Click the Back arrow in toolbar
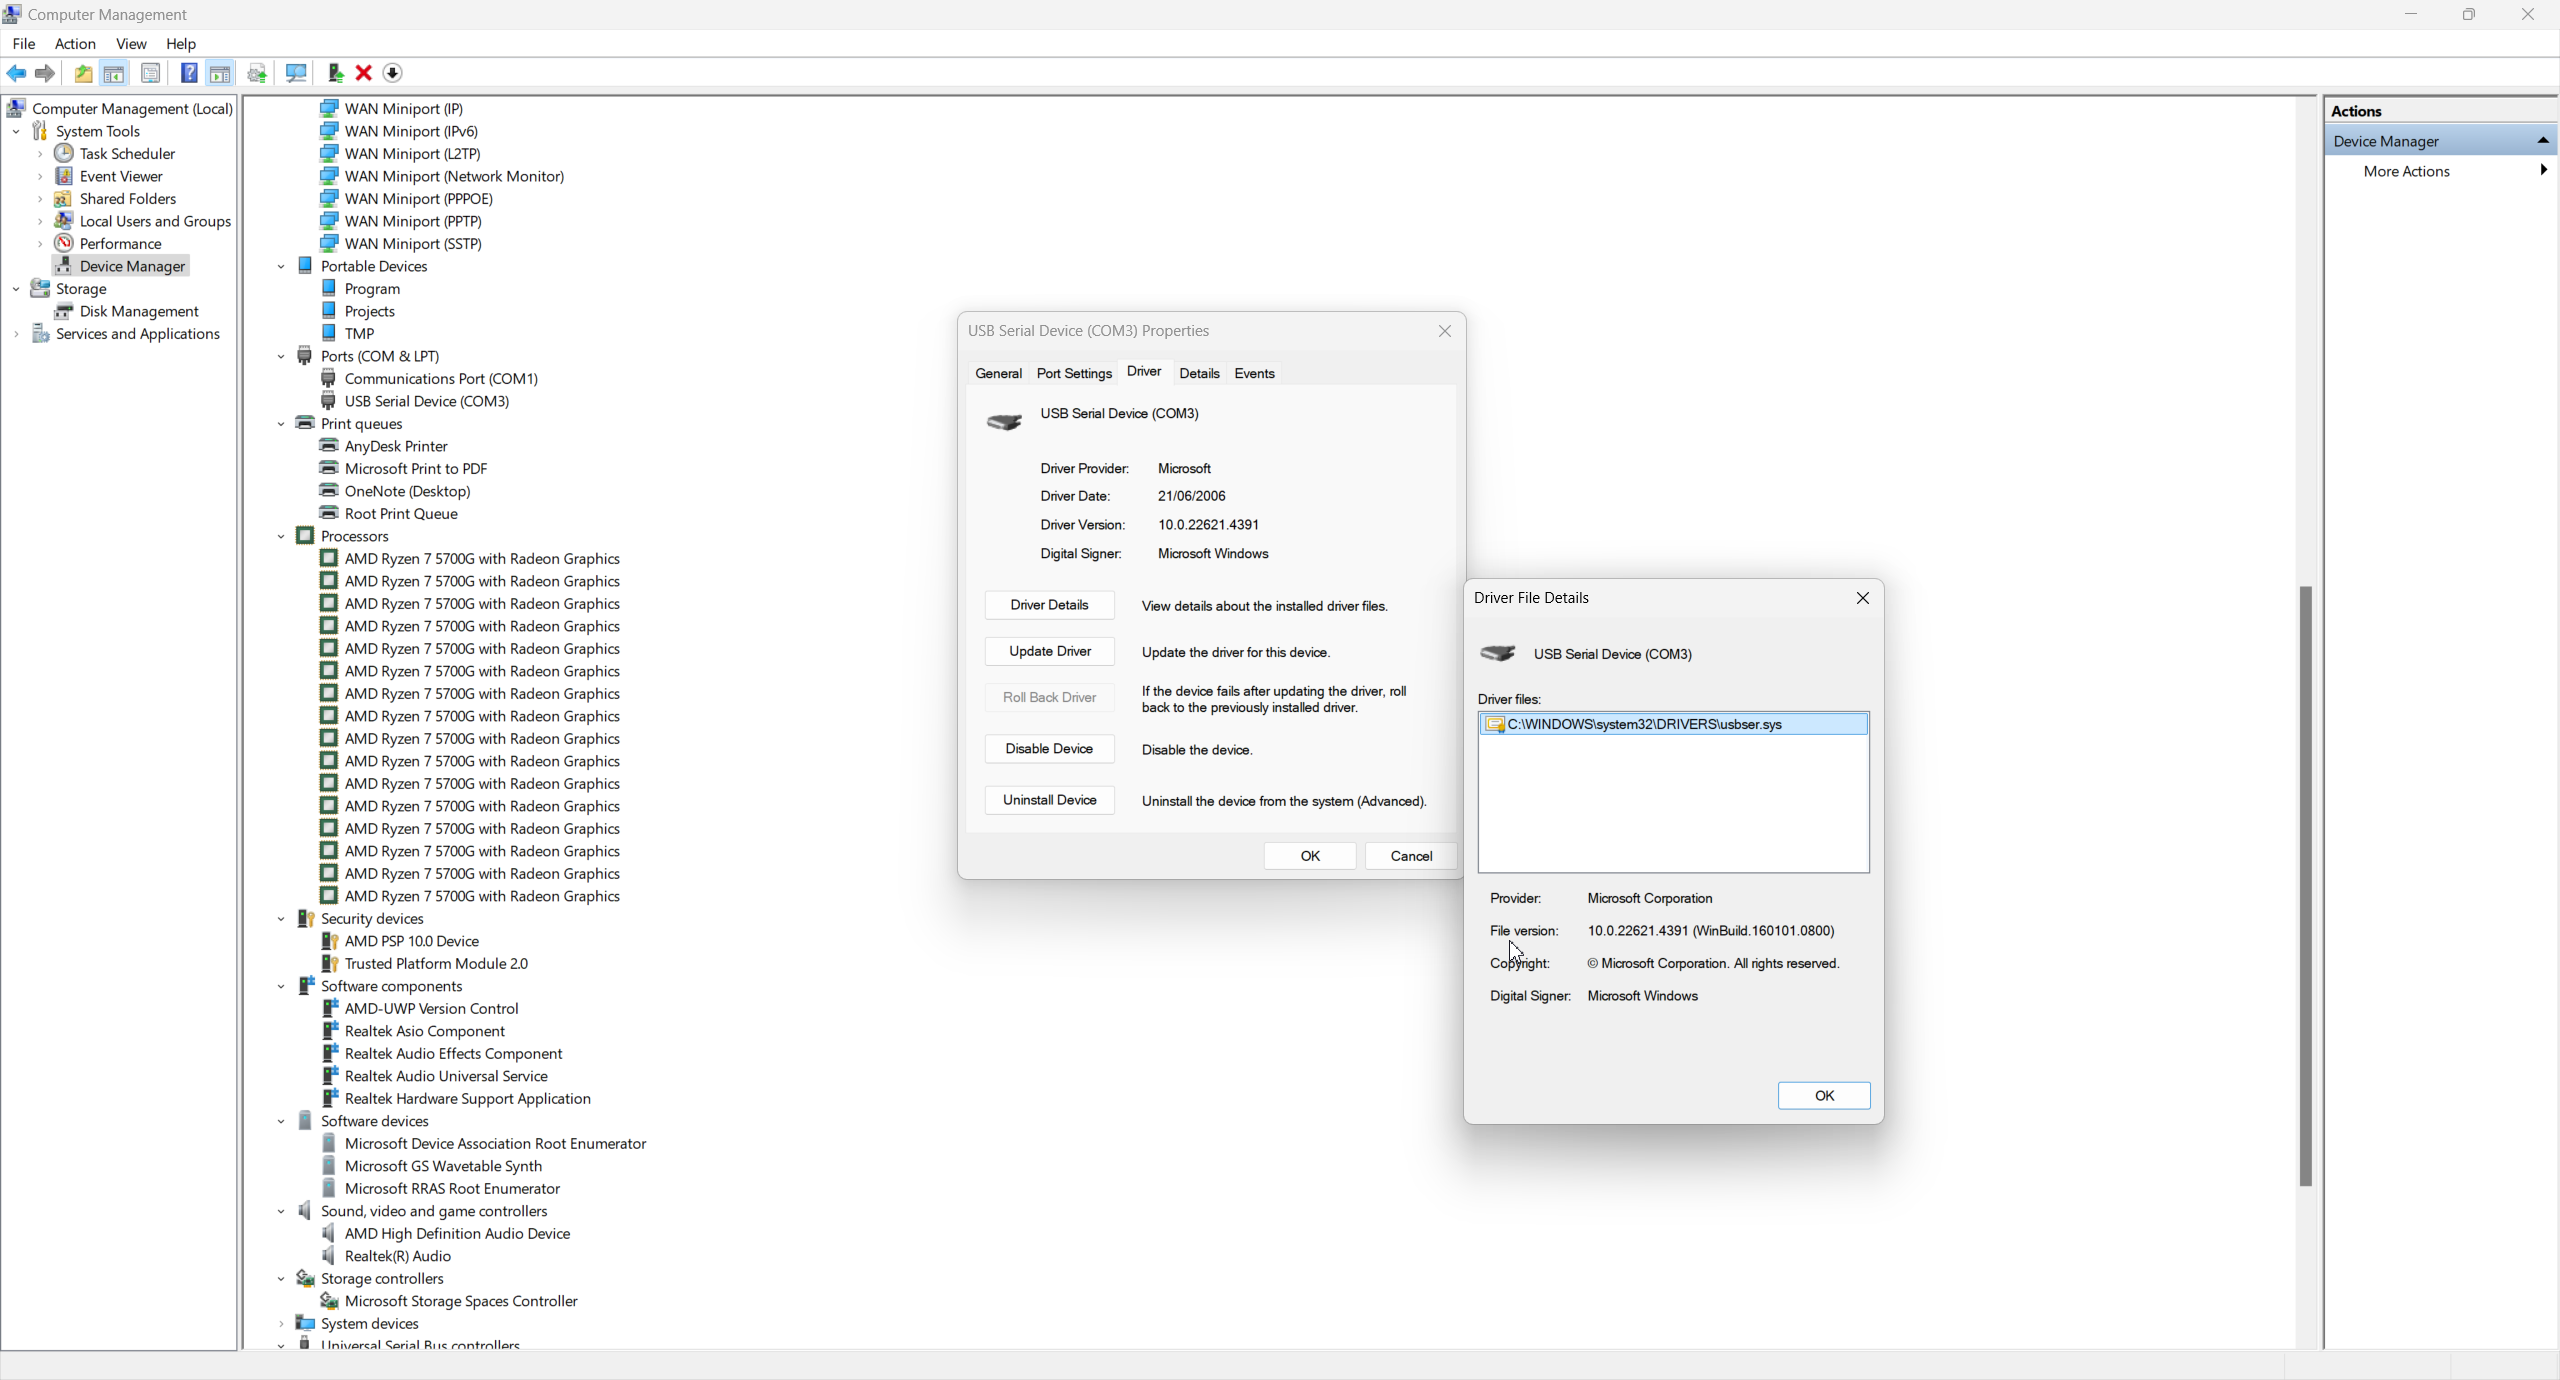Image resolution: width=2560 pixels, height=1380 pixels. tap(16, 73)
